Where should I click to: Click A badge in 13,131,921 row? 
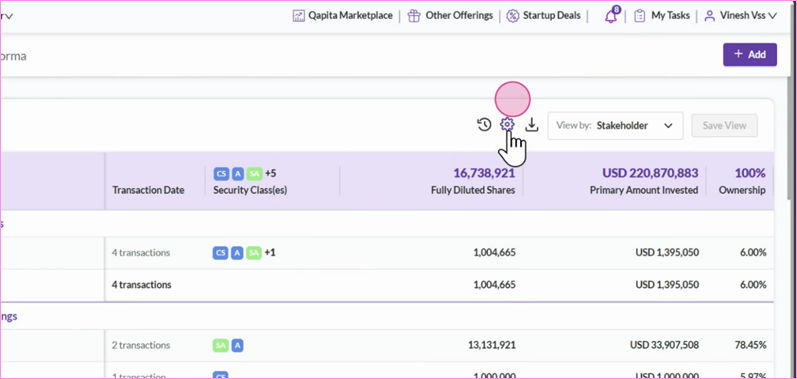pyautogui.click(x=237, y=345)
